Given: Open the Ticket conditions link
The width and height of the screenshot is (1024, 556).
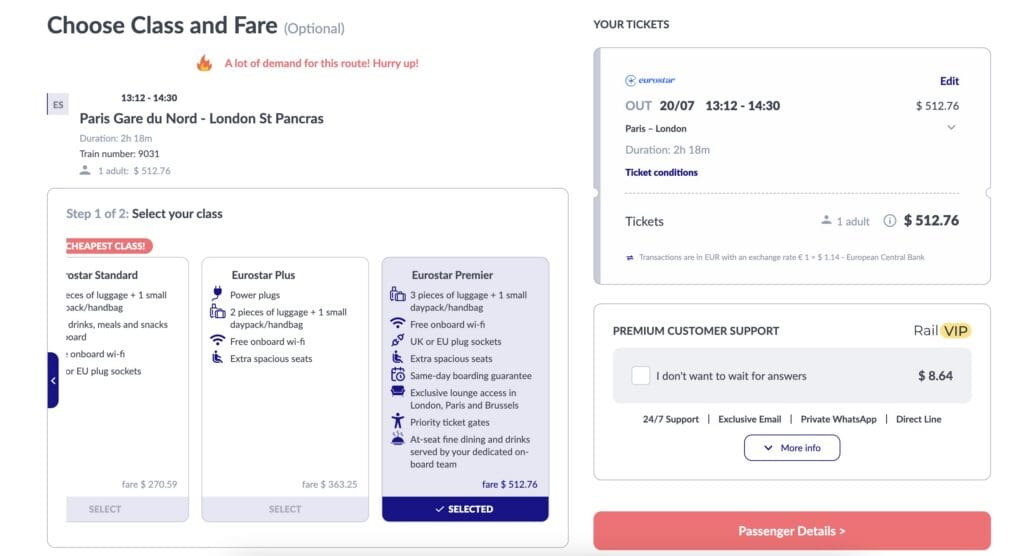Looking at the screenshot, I should (x=661, y=172).
